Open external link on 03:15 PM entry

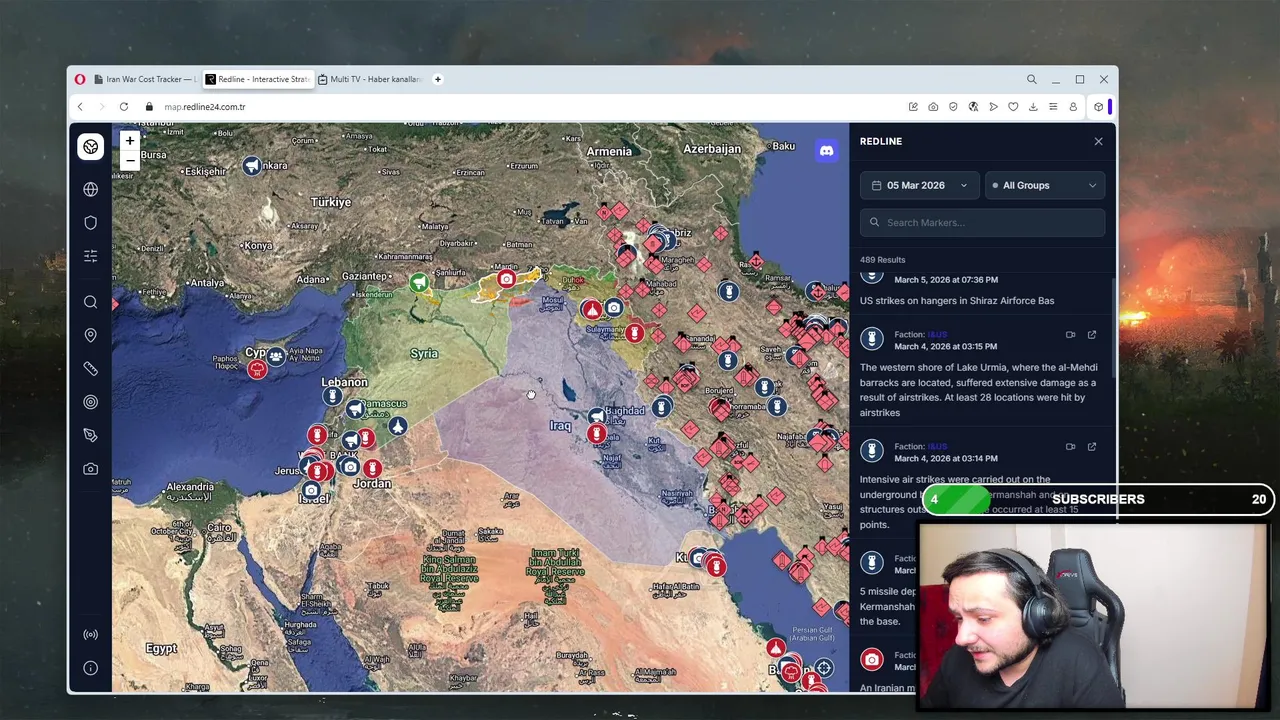point(1092,335)
